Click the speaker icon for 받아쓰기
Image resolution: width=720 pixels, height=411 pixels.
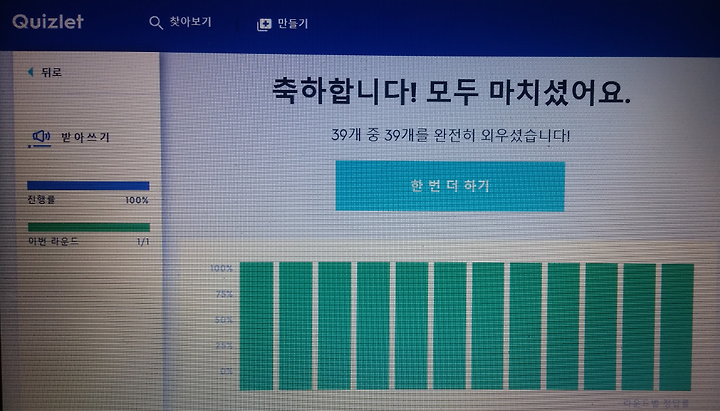tap(40, 137)
